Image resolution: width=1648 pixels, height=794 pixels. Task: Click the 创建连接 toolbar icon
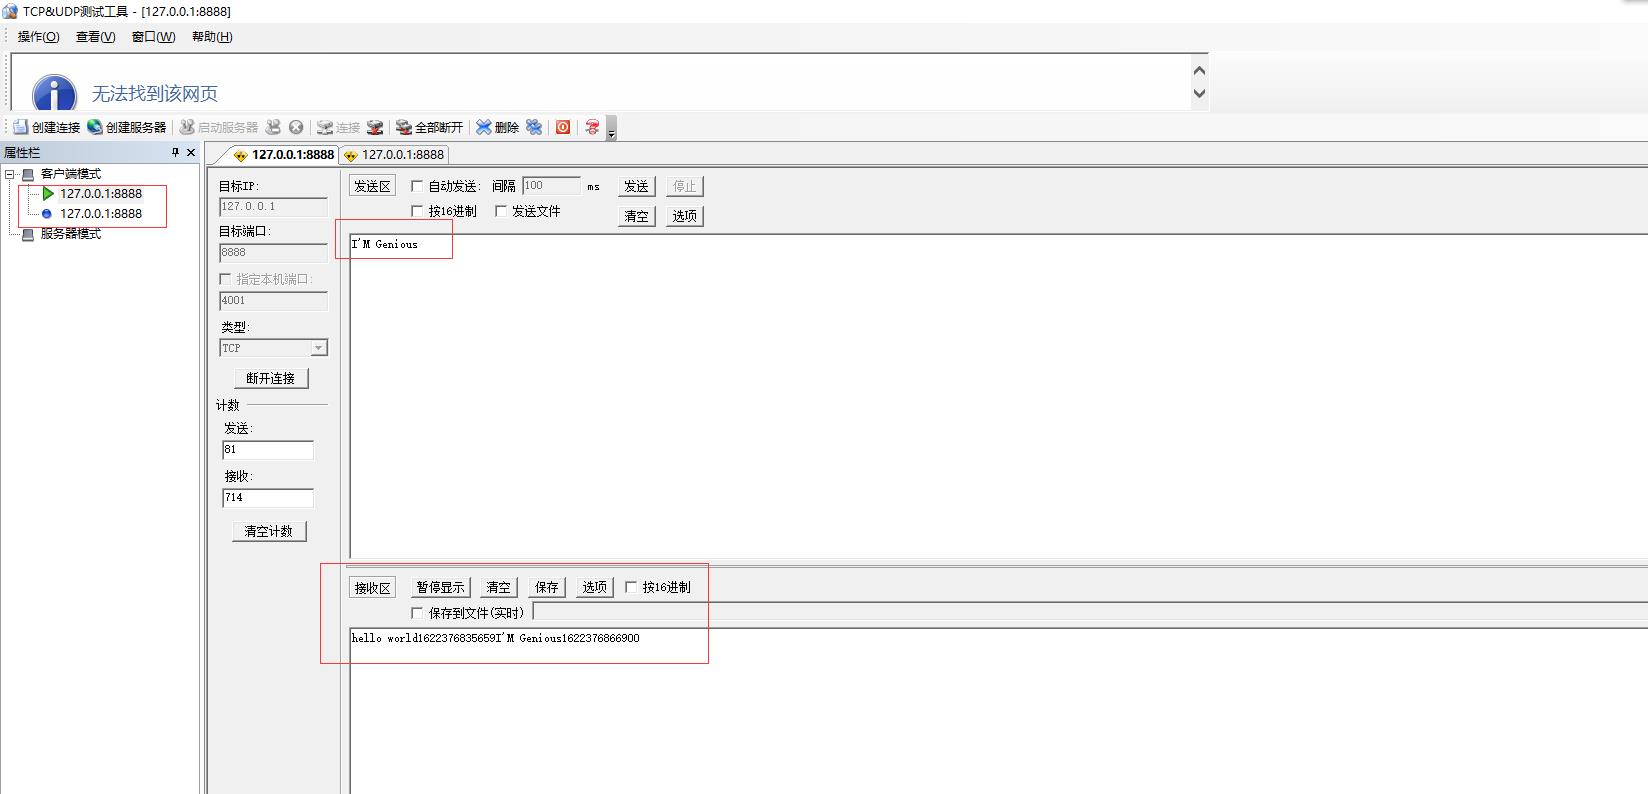(21, 127)
